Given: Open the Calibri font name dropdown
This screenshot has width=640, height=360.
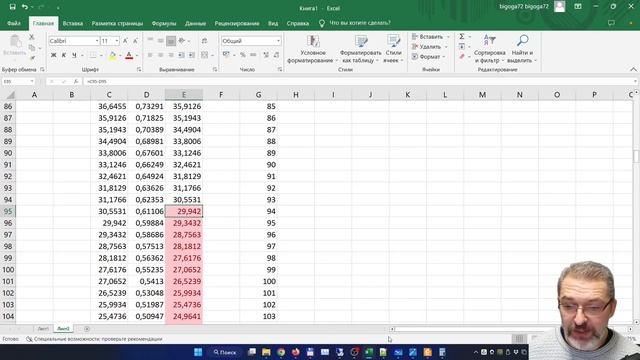Looking at the screenshot, I should click(97, 41).
